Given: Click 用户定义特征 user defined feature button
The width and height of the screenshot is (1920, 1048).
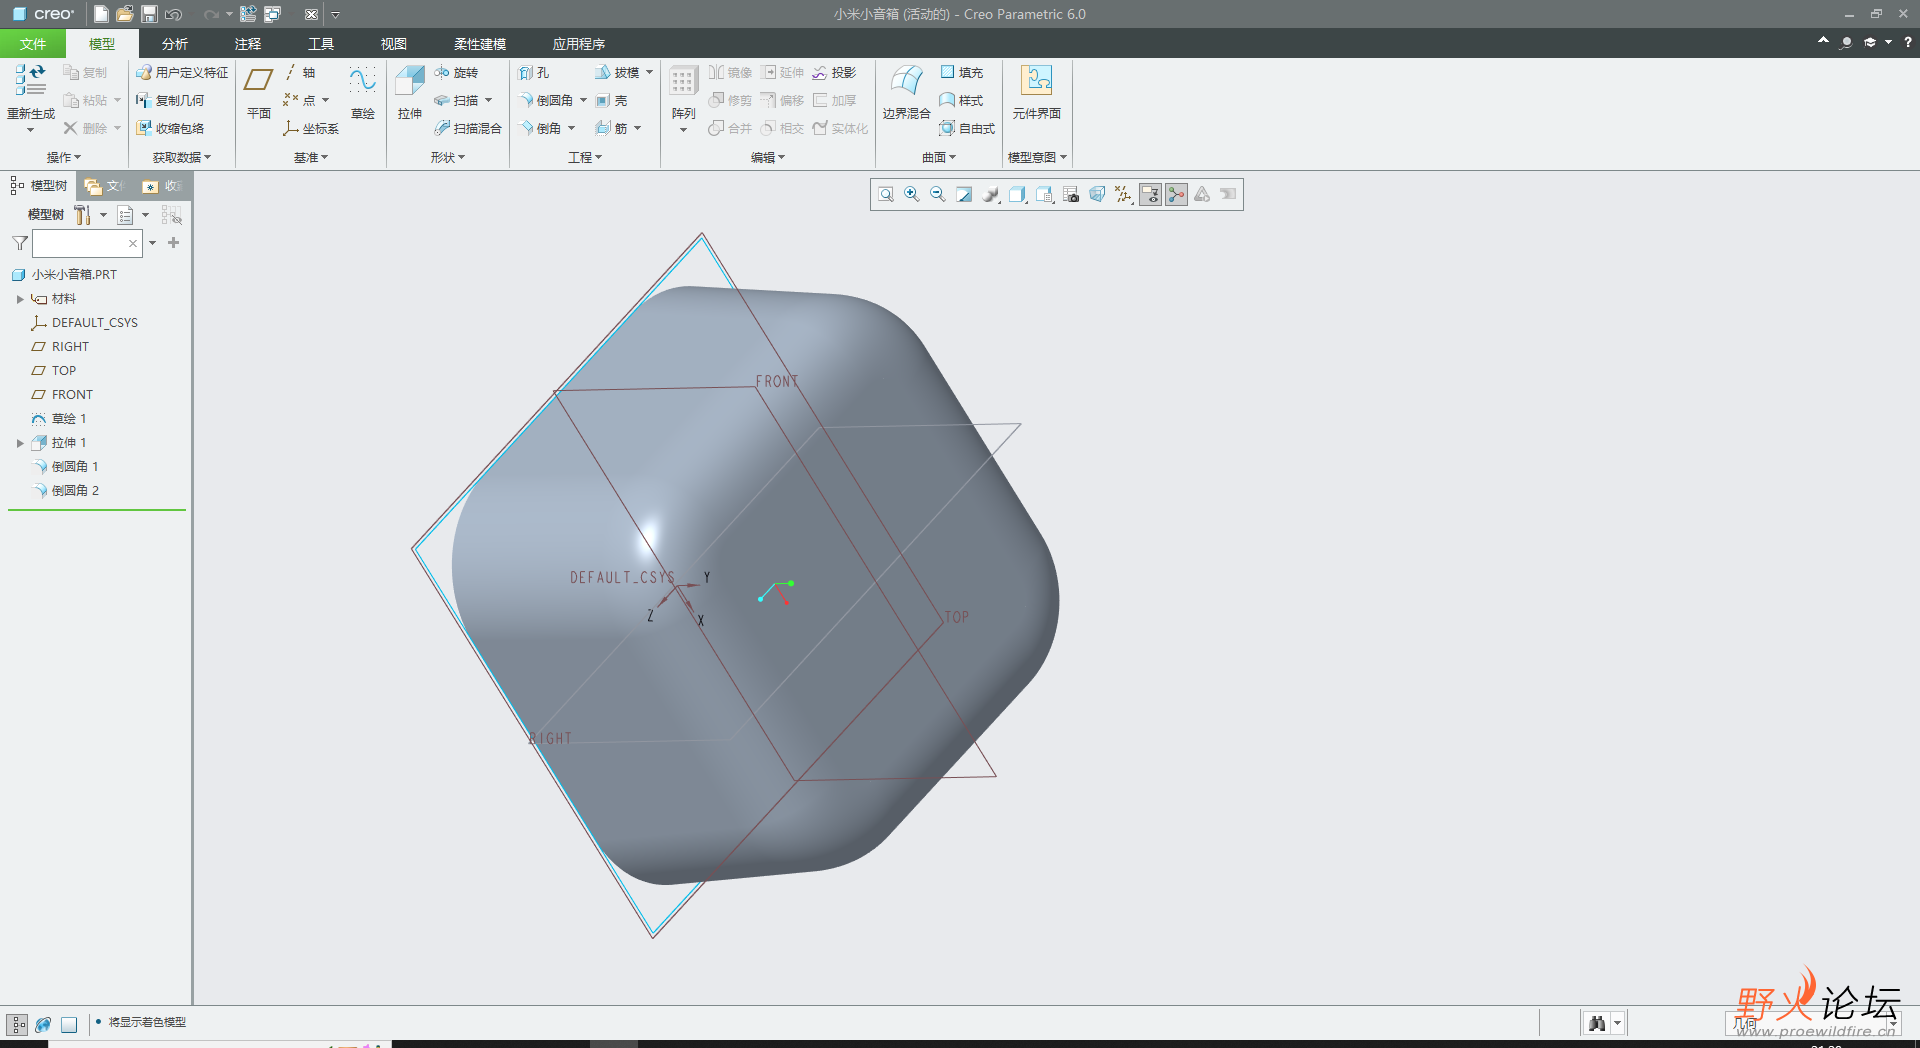Looking at the screenshot, I should tap(182, 73).
